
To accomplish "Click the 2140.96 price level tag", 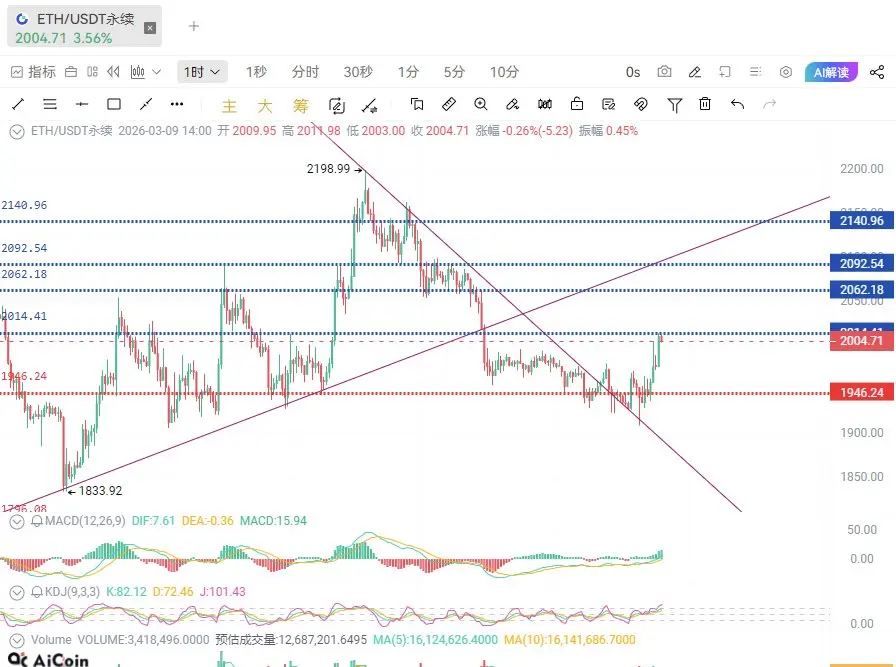I will [862, 221].
